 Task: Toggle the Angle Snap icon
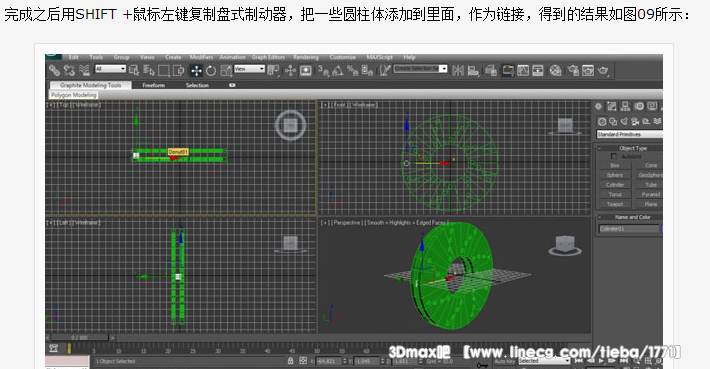(x=338, y=70)
